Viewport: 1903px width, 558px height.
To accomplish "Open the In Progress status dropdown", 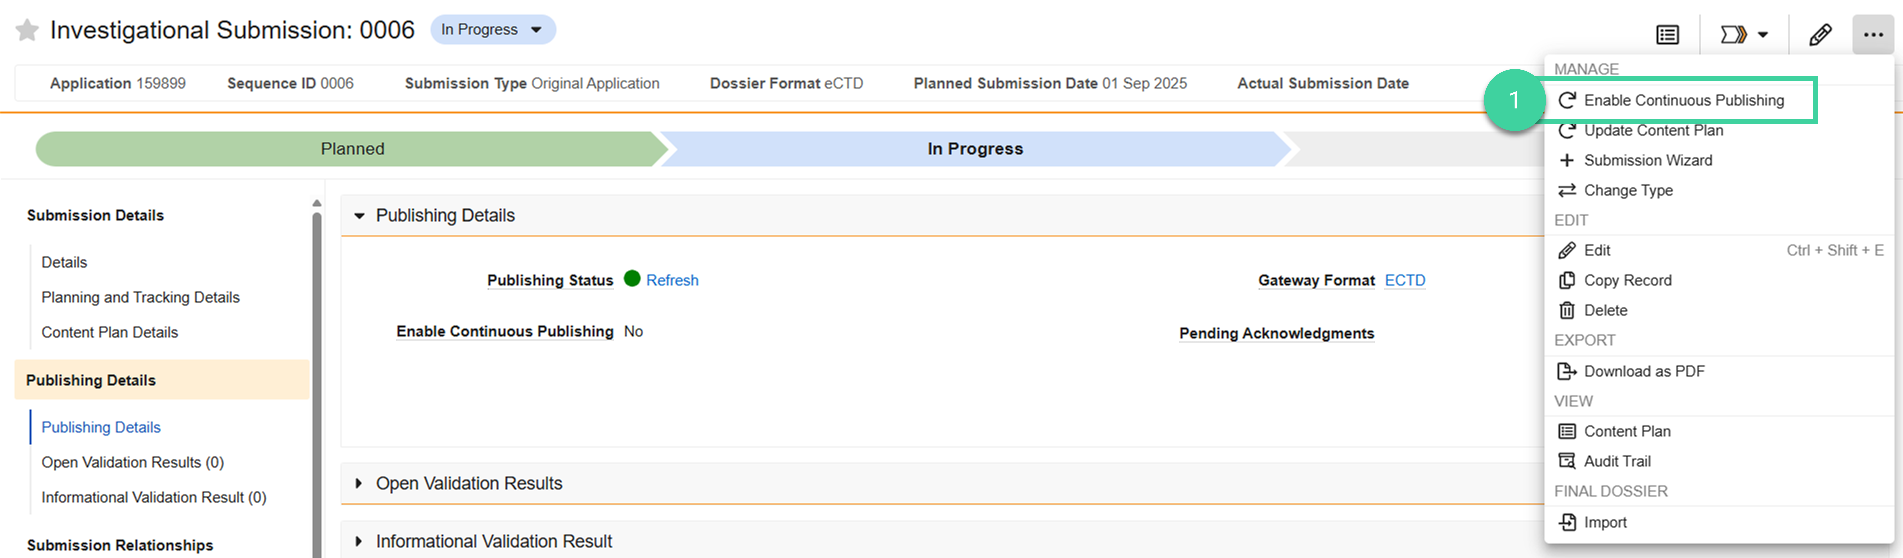I will (x=493, y=30).
